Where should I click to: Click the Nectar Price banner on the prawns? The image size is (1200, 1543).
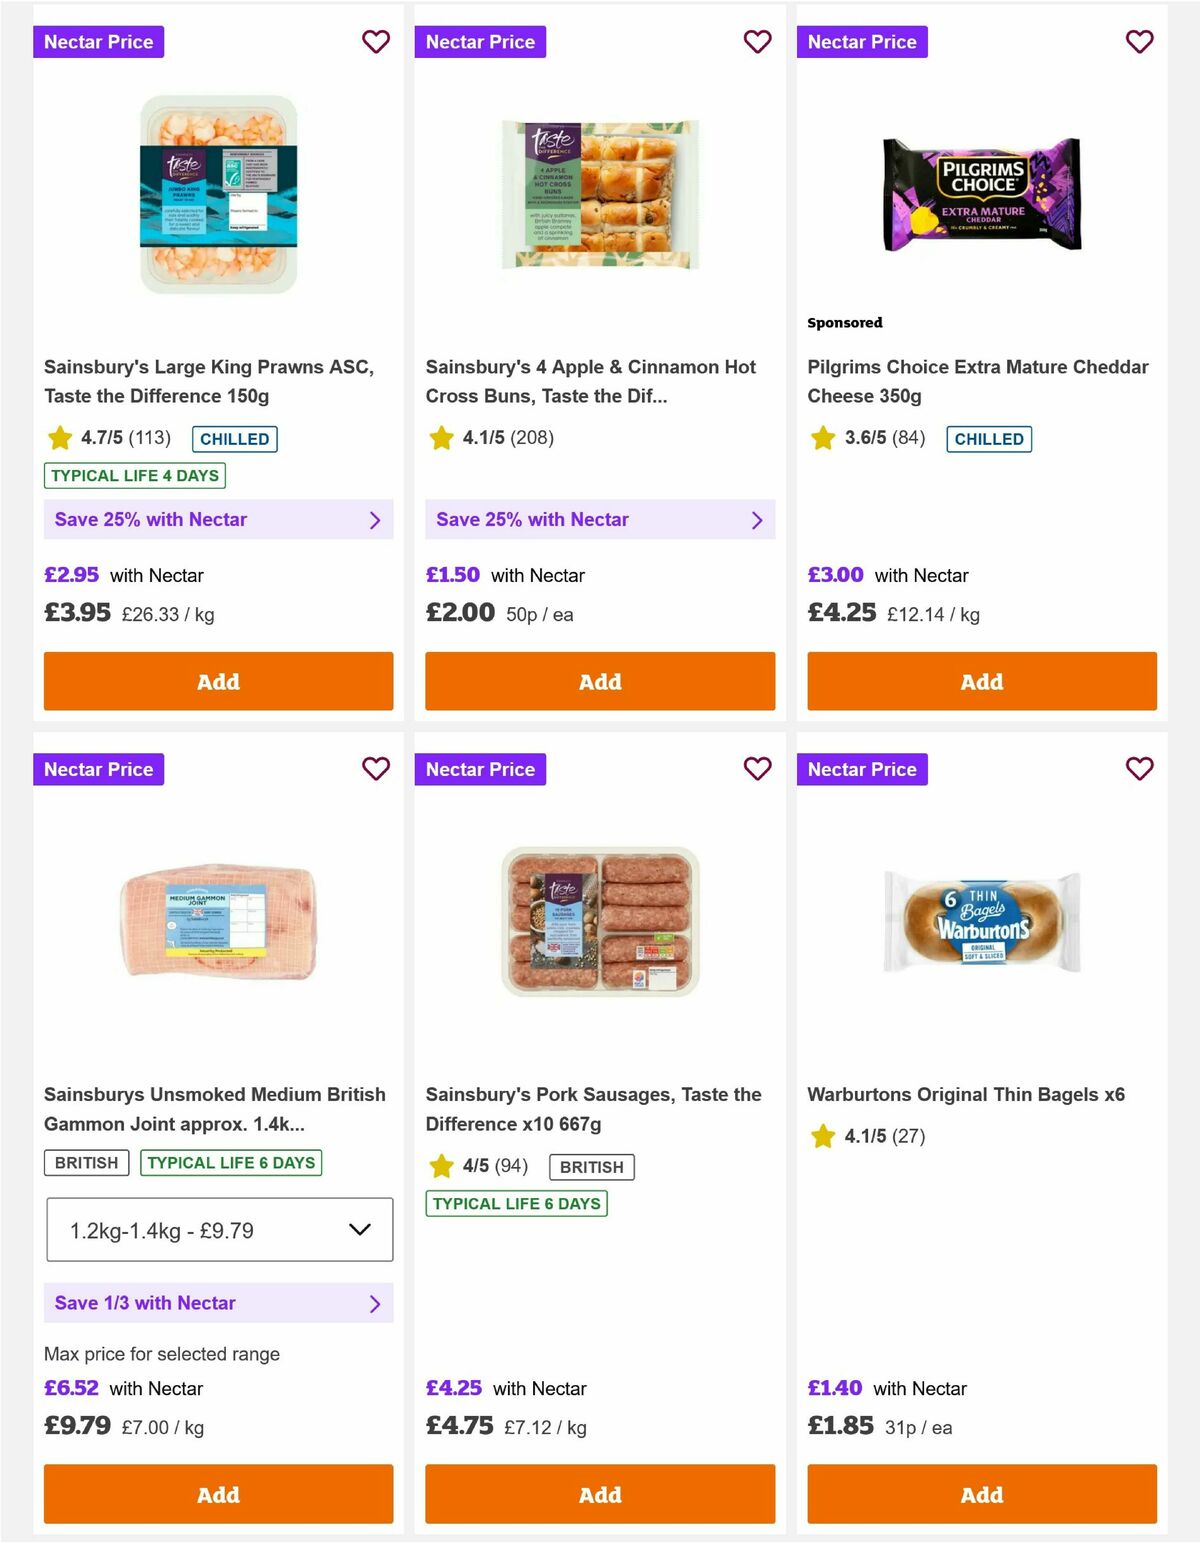pos(99,42)
